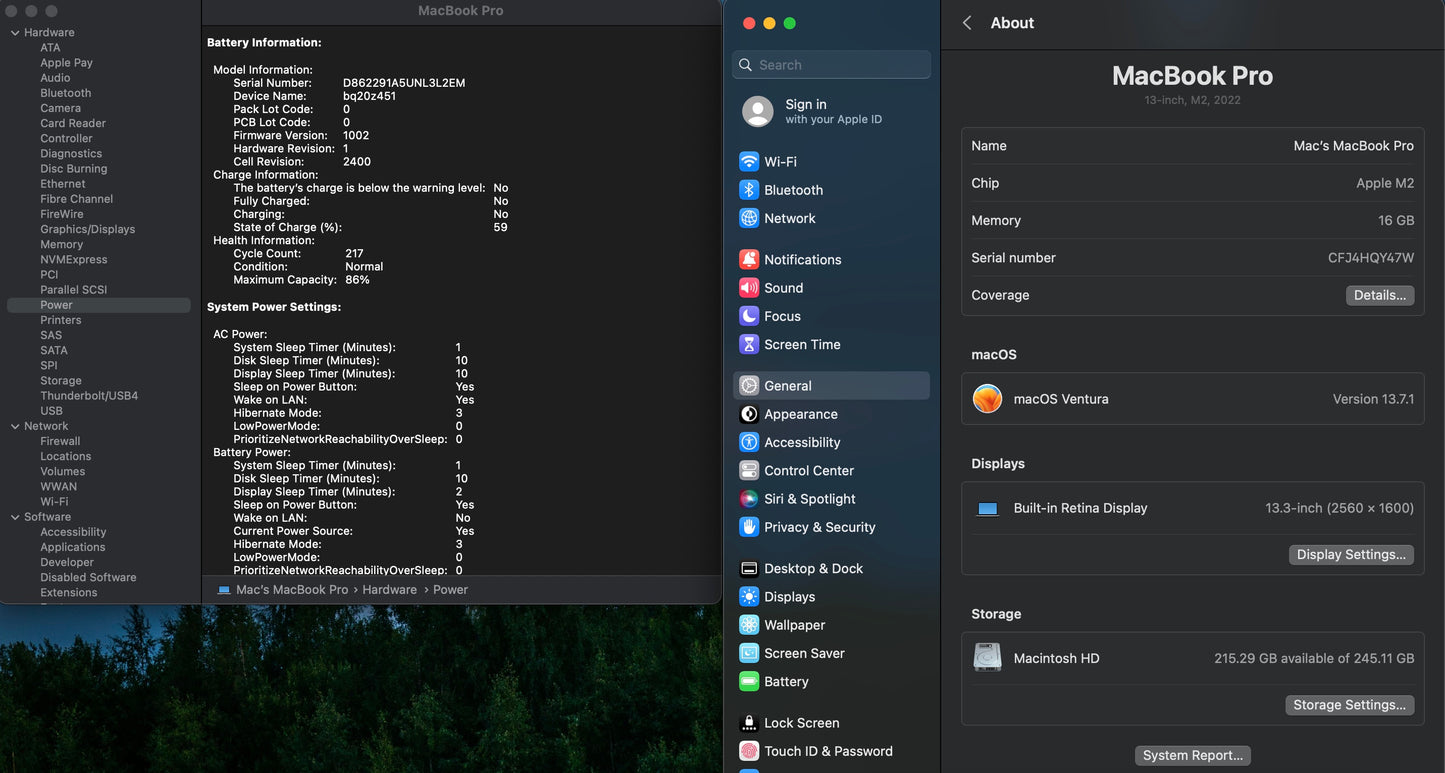Select USB in Hardware list
Image resolution: width=1445 pixels, height=773 pixels.
pos(51,411)
